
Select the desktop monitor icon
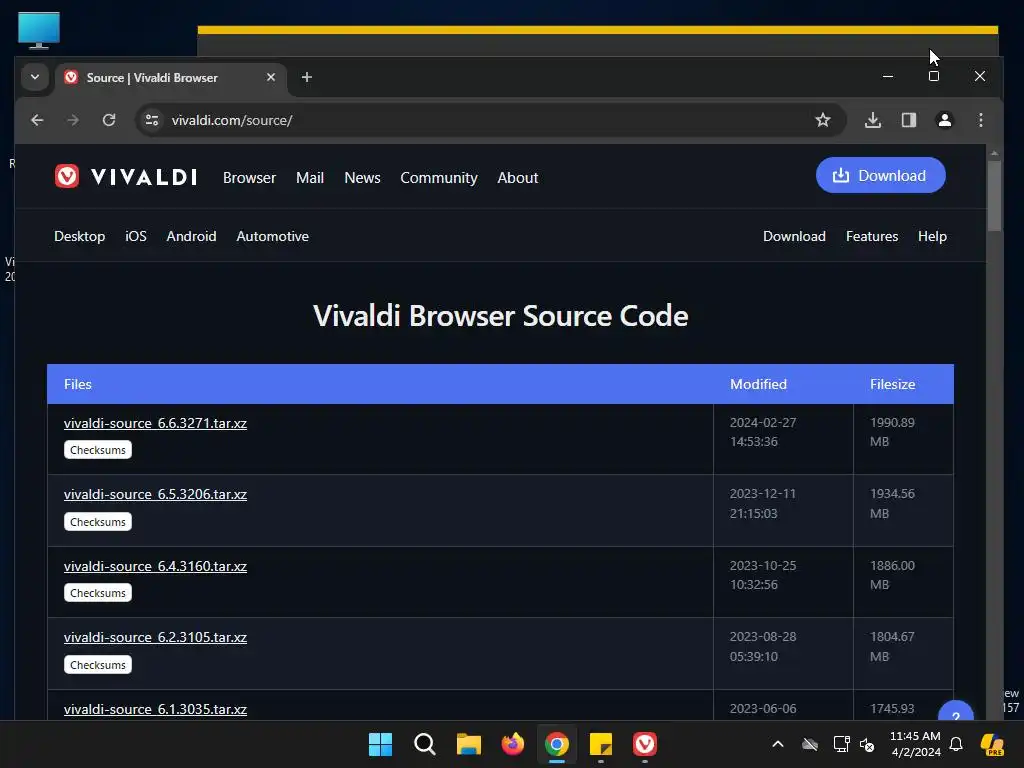[x=39, y=30]
